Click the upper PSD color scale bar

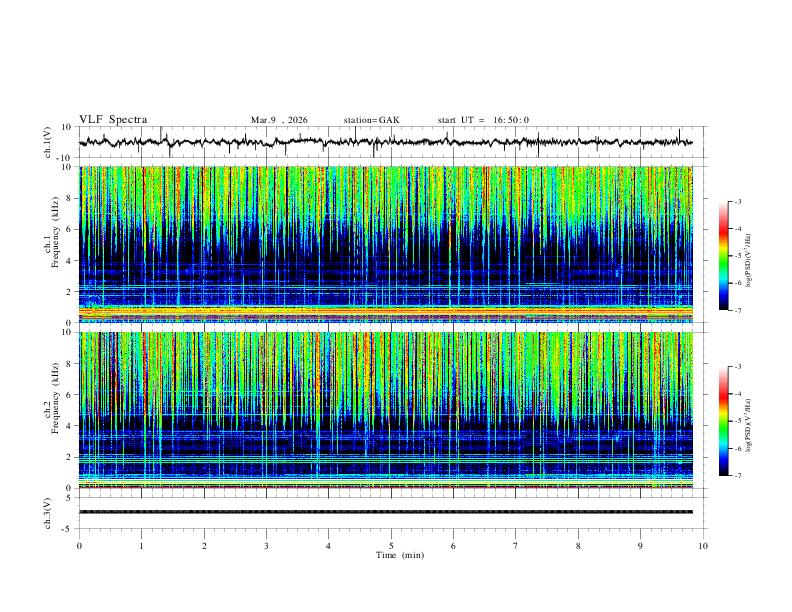(723, 256)
